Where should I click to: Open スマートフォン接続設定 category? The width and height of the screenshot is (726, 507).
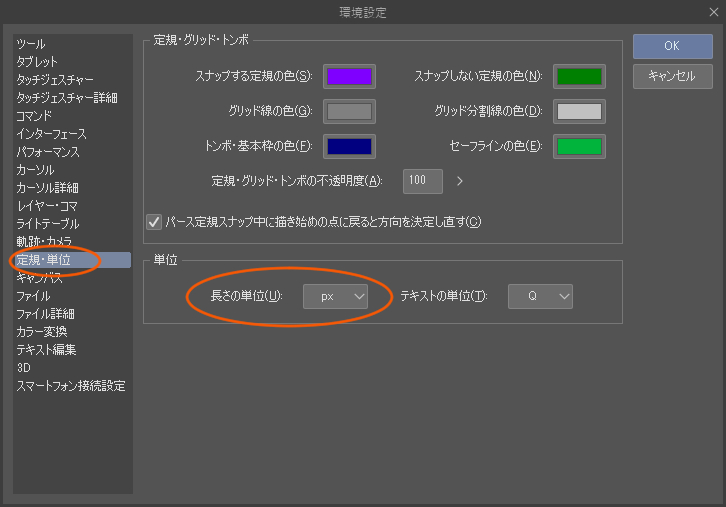click(x=71, y=386)
